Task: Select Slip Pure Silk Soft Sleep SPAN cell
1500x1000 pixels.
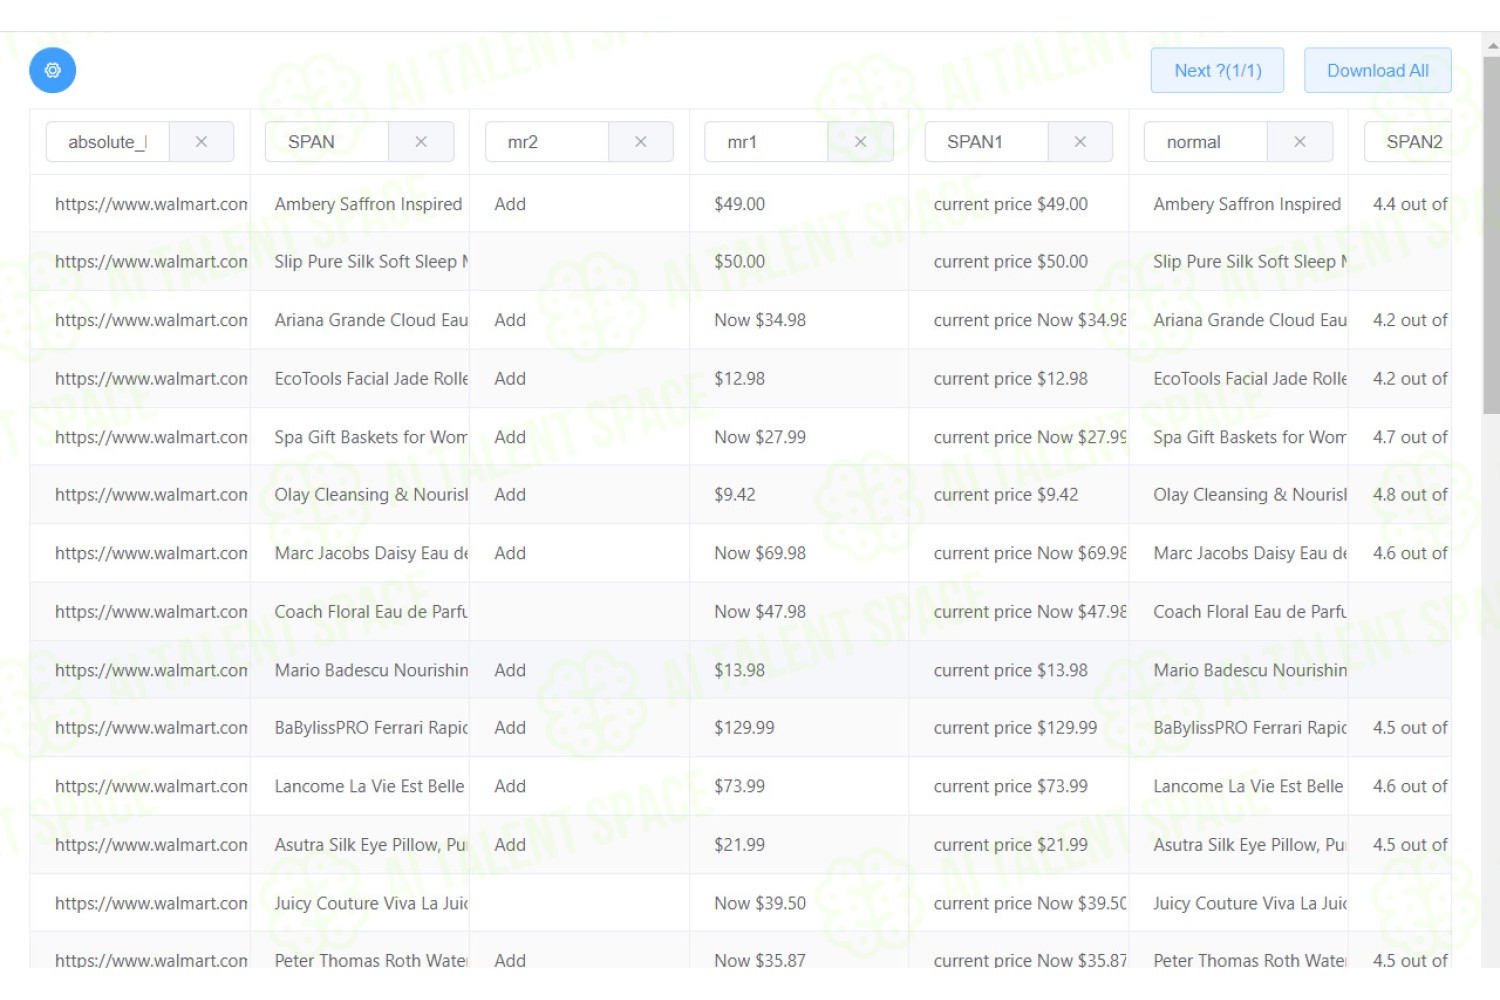Action: [360, 262]
